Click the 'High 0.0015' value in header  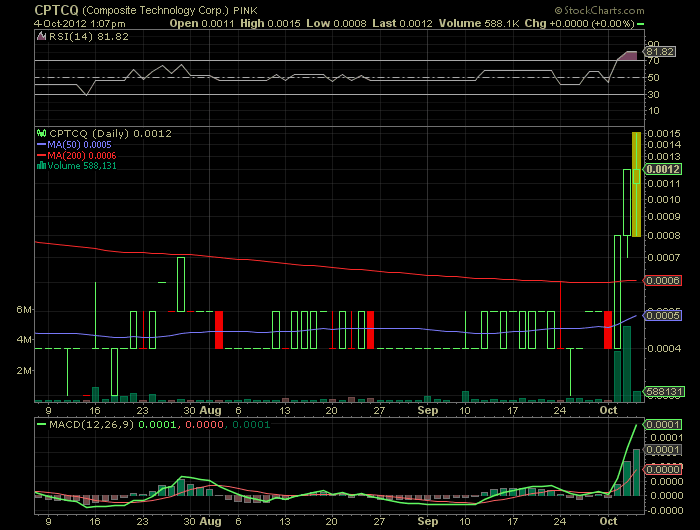[271, 23]
